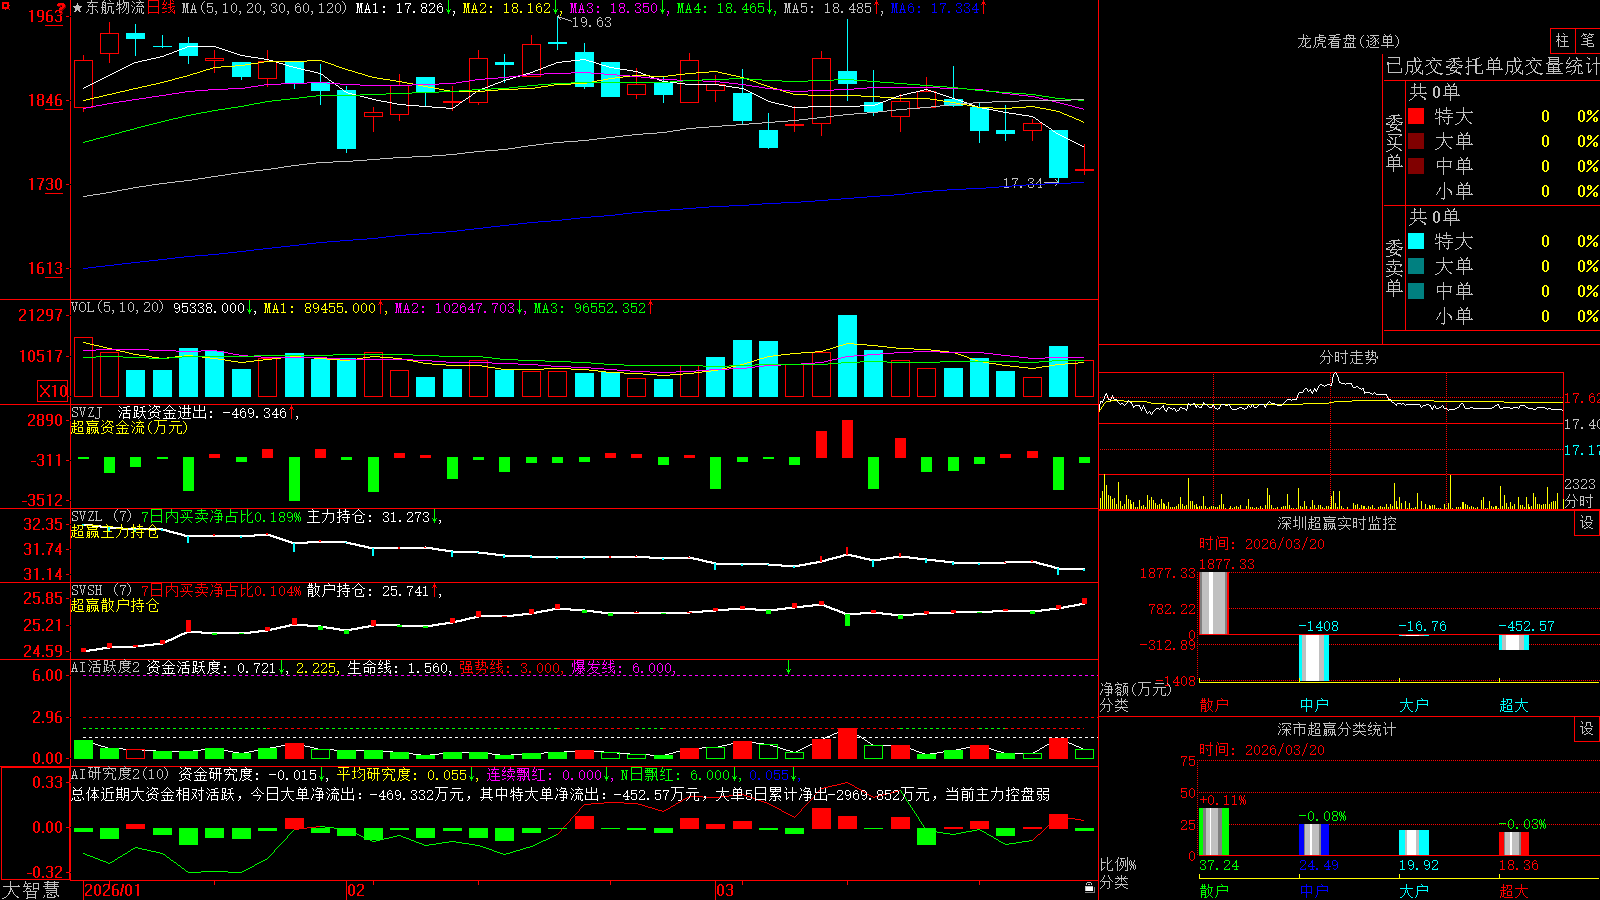Click the teal 大单 sell-order swatch

pos(1416,266)
